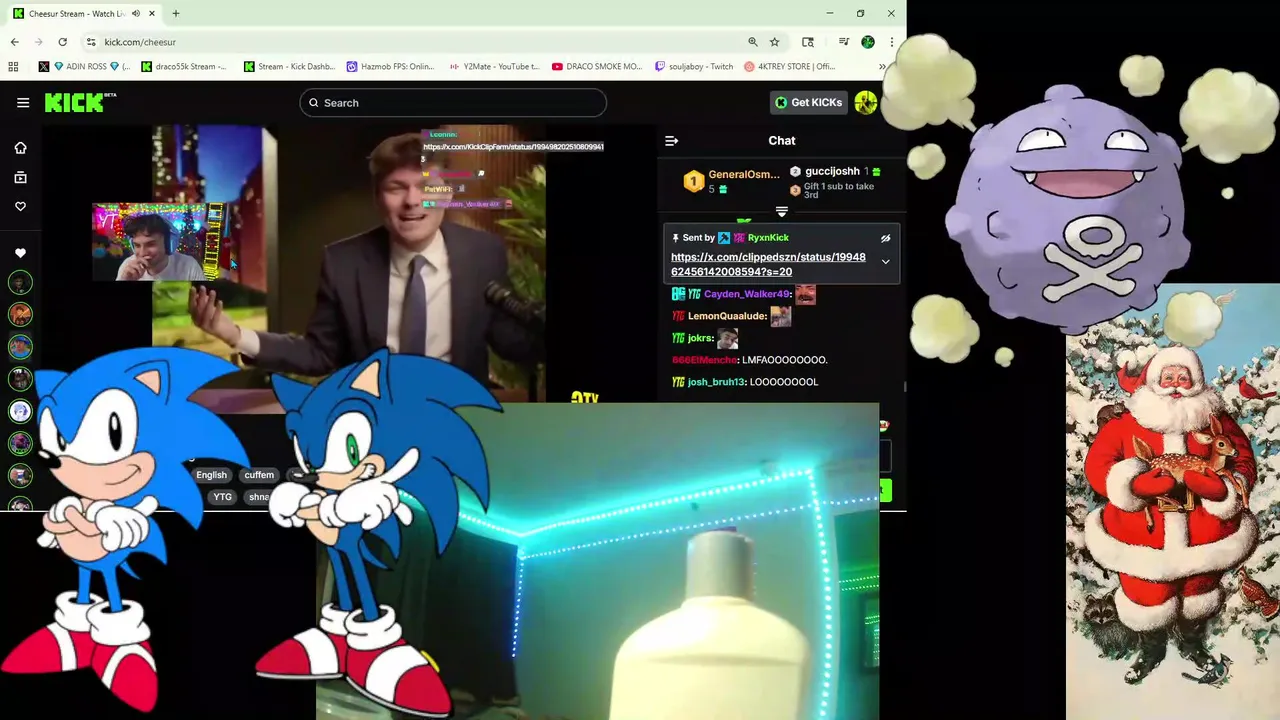Open Following outline heart icon in sidebar
The height and width of the screenshot is (720, 1280).
point(20,206)
